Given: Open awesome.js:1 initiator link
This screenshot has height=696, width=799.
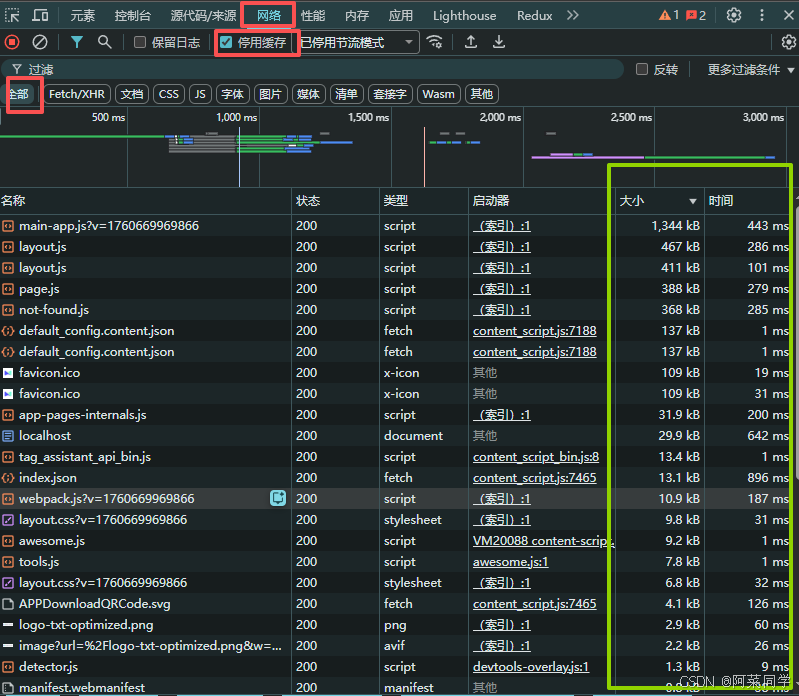Looking at the screenshot, I should point(511,562).
